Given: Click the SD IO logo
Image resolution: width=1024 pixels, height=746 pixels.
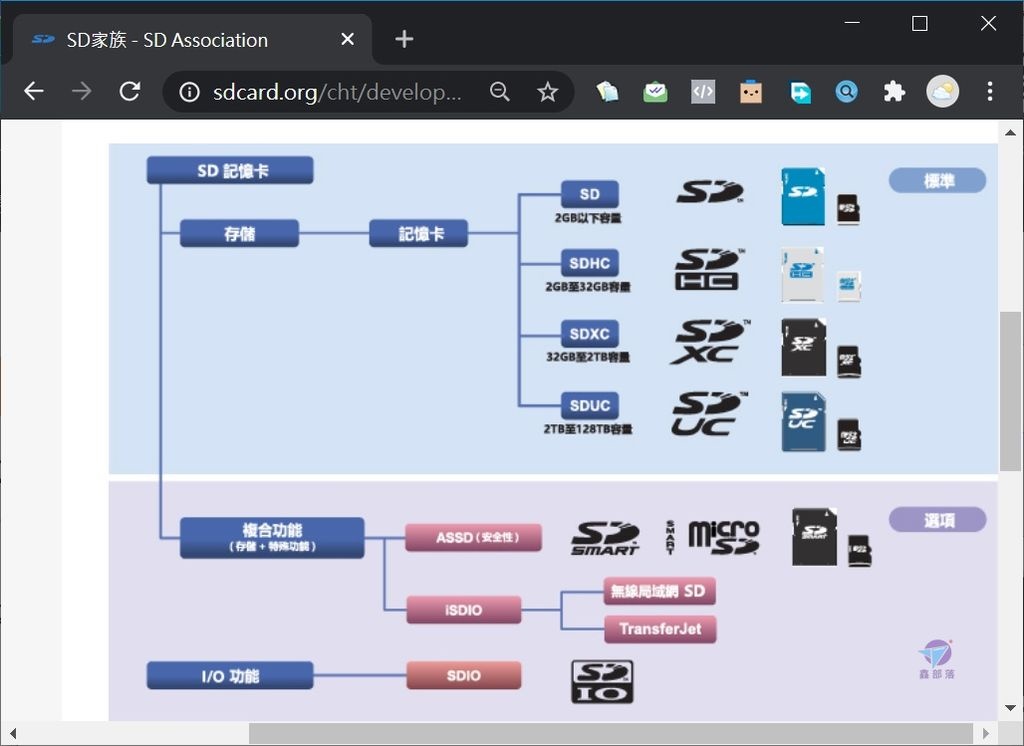Looking at the screenshot, I should pyautogui.click(x=602, y=681).
